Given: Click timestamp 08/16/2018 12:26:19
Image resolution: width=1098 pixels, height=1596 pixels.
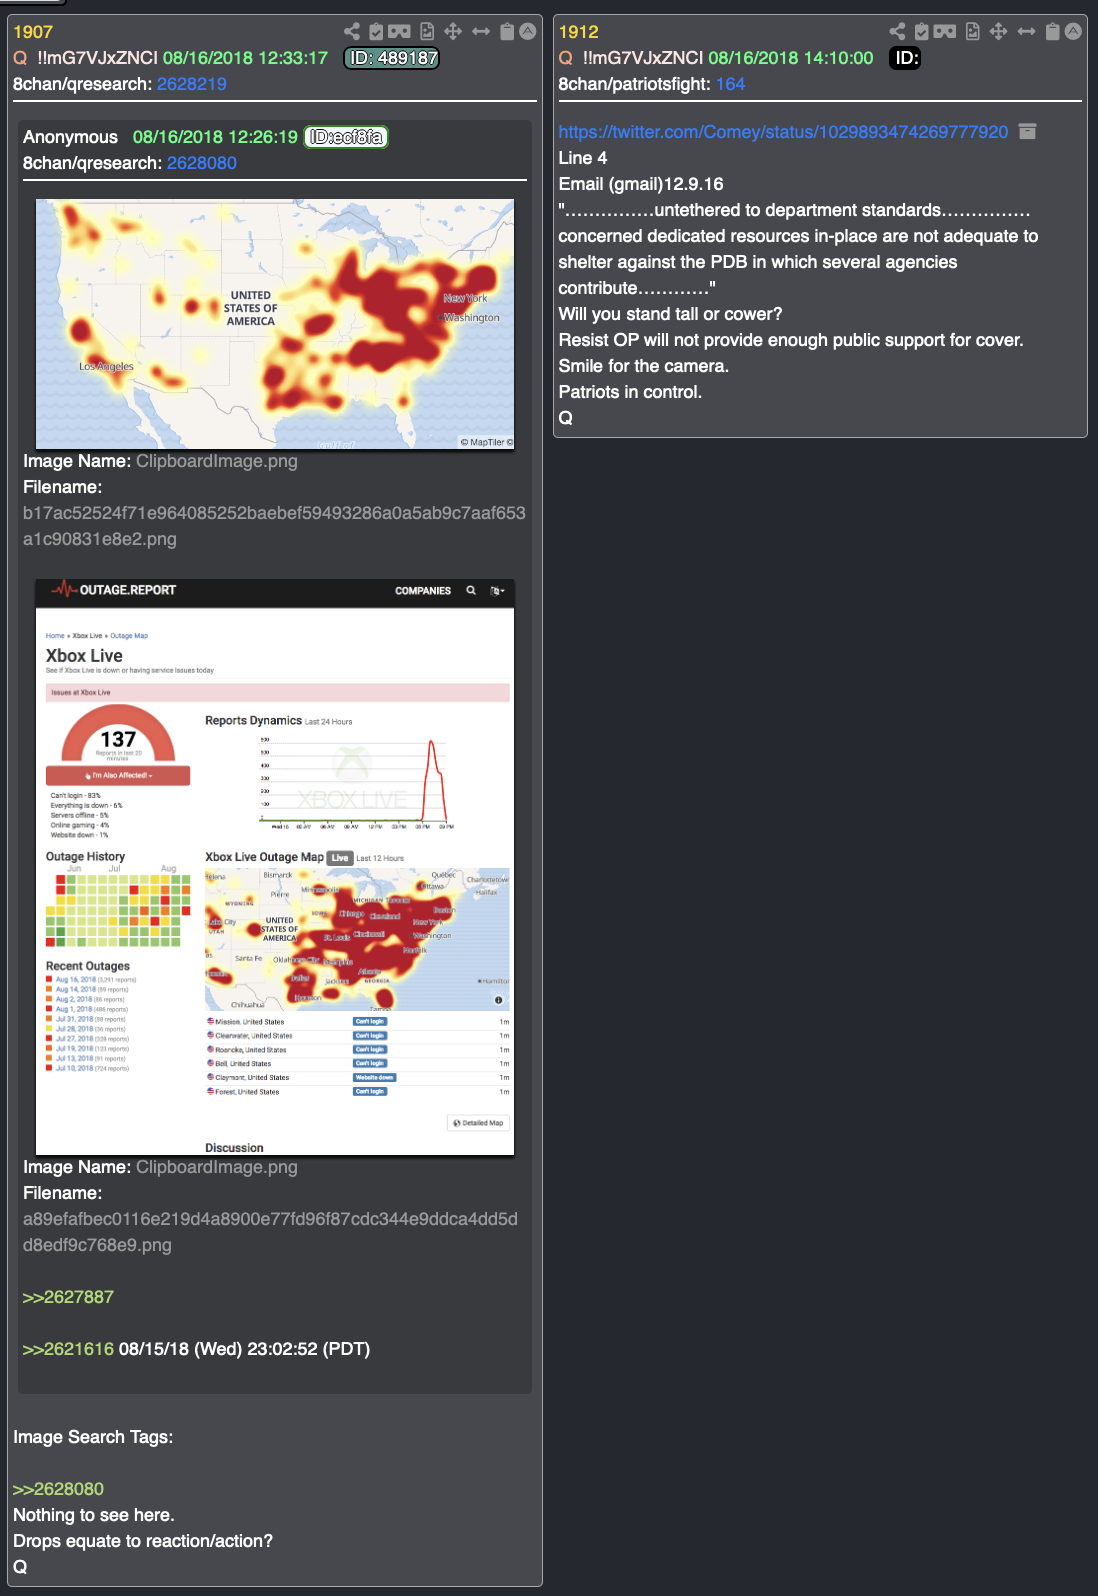Looking at the screenshot, I should (x=215, y=137).
